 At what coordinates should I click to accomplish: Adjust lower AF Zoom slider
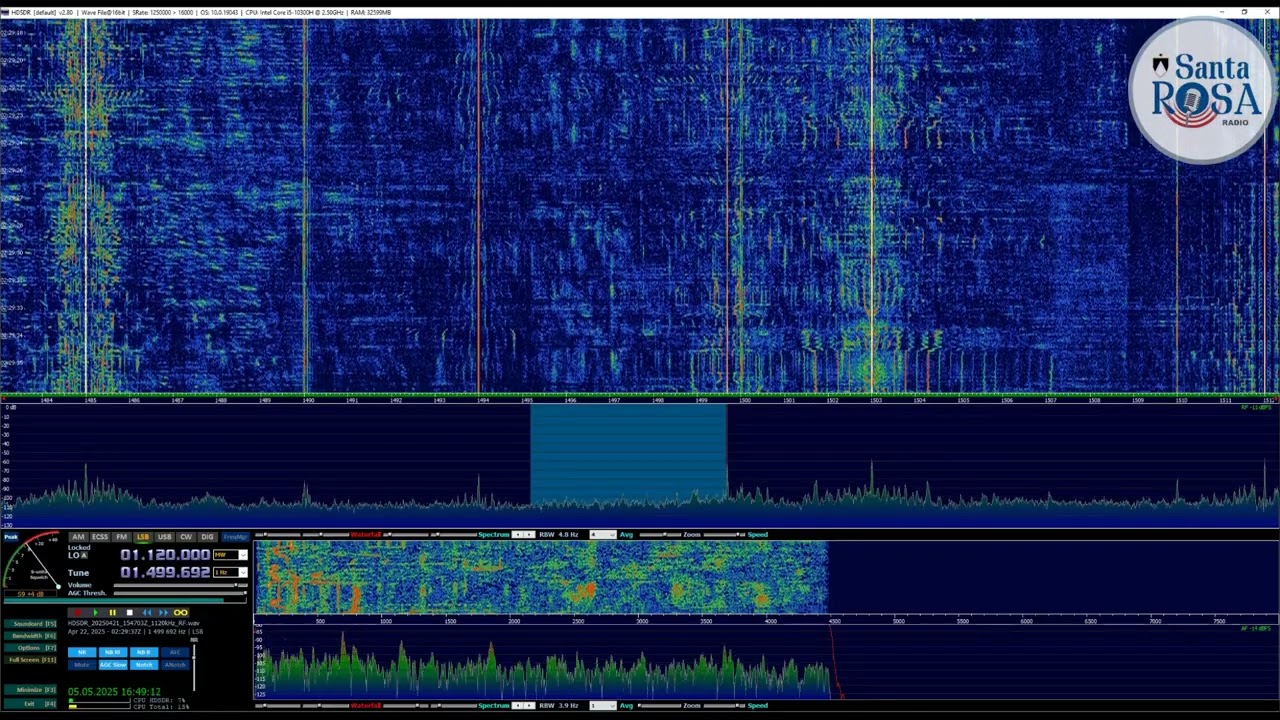pyautogui.click(x=660, y=706)
